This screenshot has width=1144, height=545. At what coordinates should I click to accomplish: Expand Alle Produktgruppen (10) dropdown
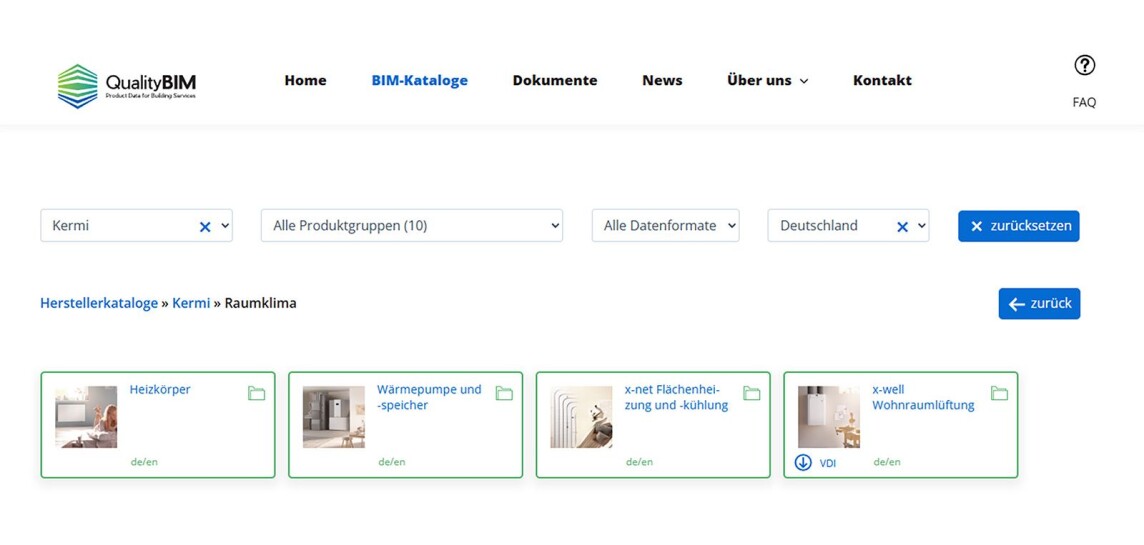pos(411,225)
